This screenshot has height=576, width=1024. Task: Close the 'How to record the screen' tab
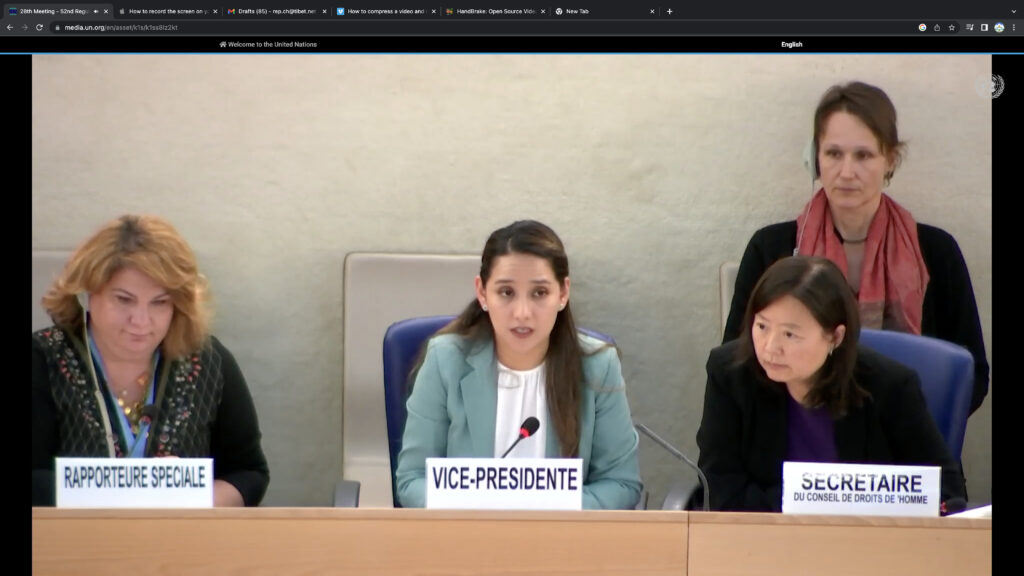[x=215, y=11]
